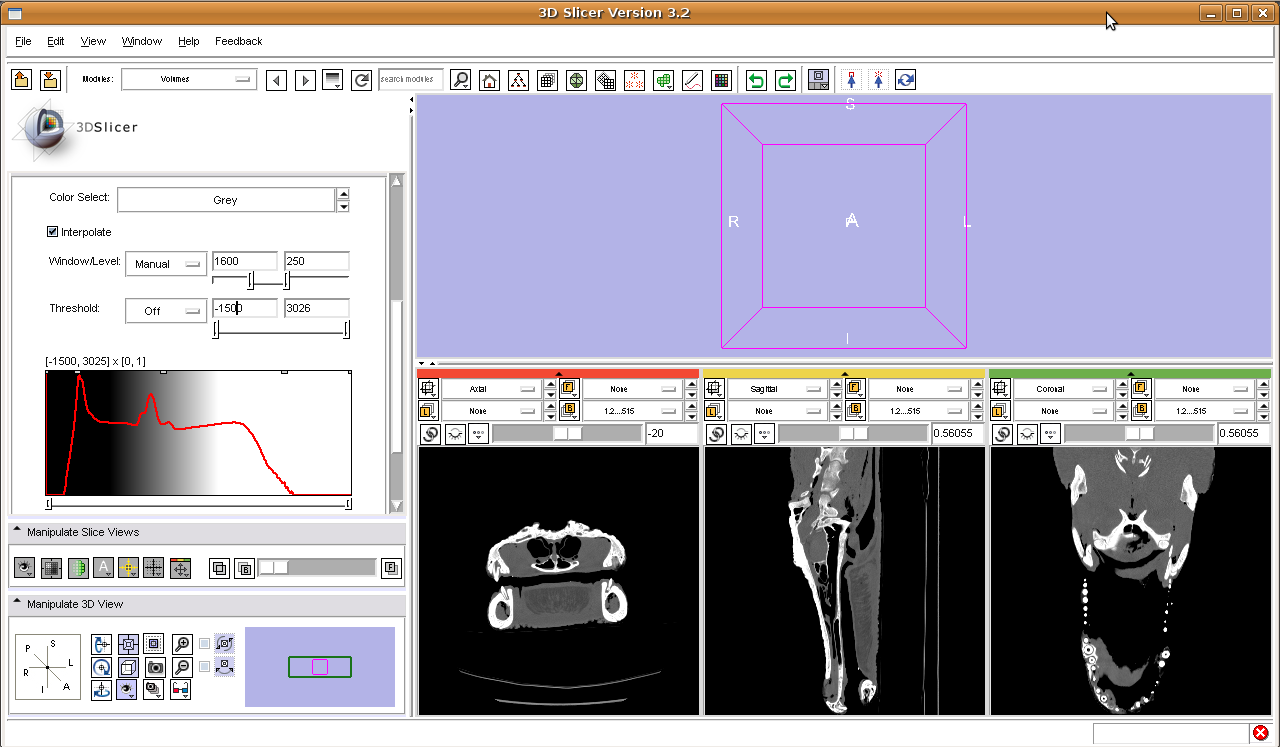The width and height of the screenshot is (1280, 747).
Task: Open the Edit menu
Action: [x=56, y=41]
